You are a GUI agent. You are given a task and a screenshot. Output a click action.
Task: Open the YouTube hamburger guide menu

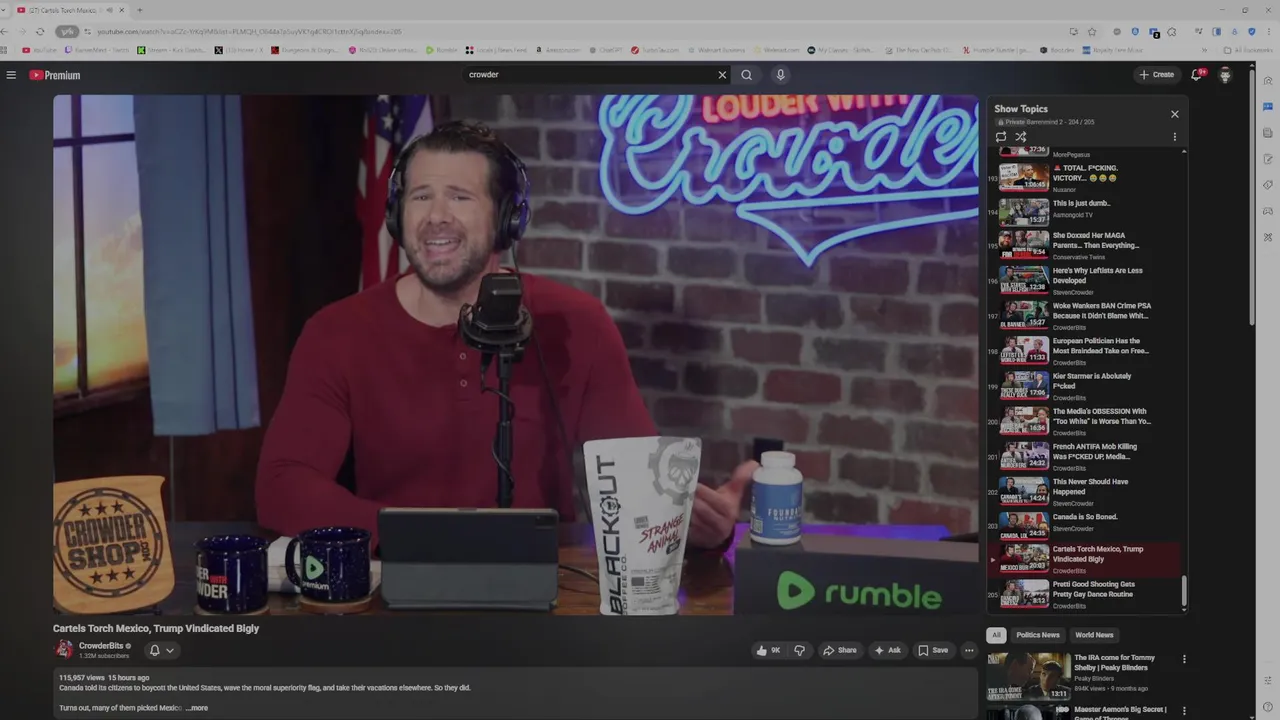(x=11, y=75)
